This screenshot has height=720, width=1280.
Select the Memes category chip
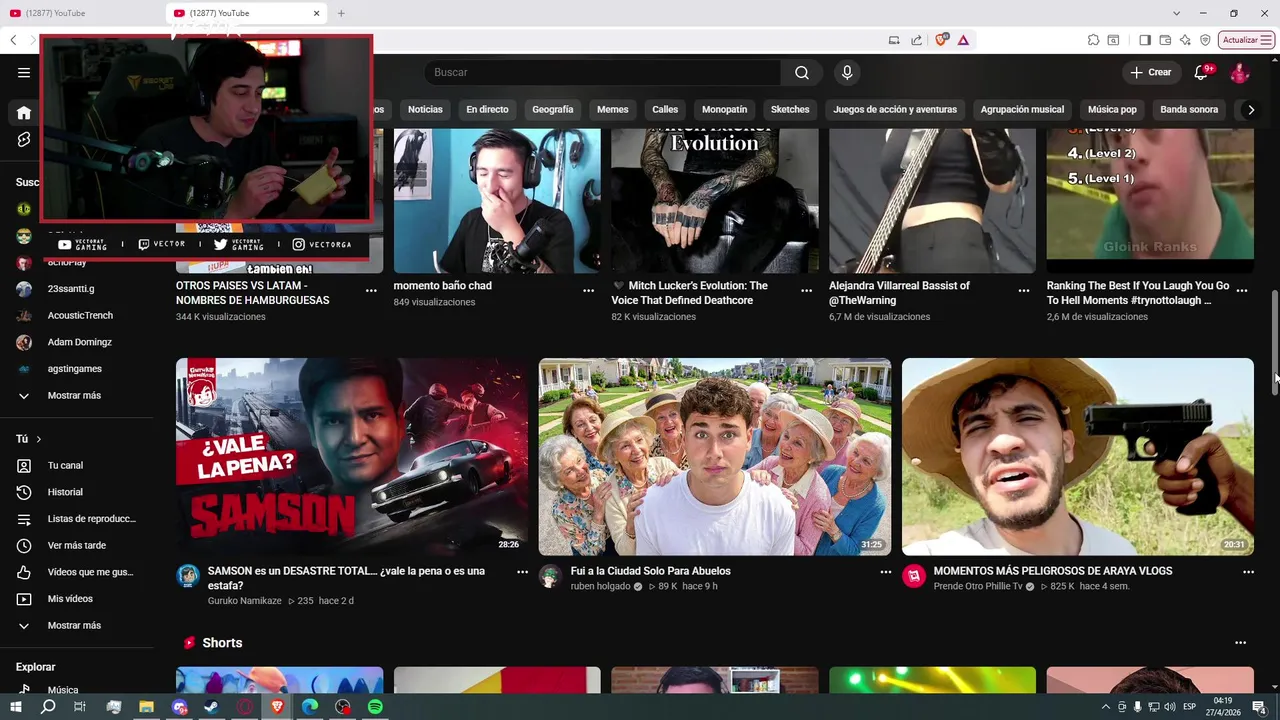(x=613, y=109)
